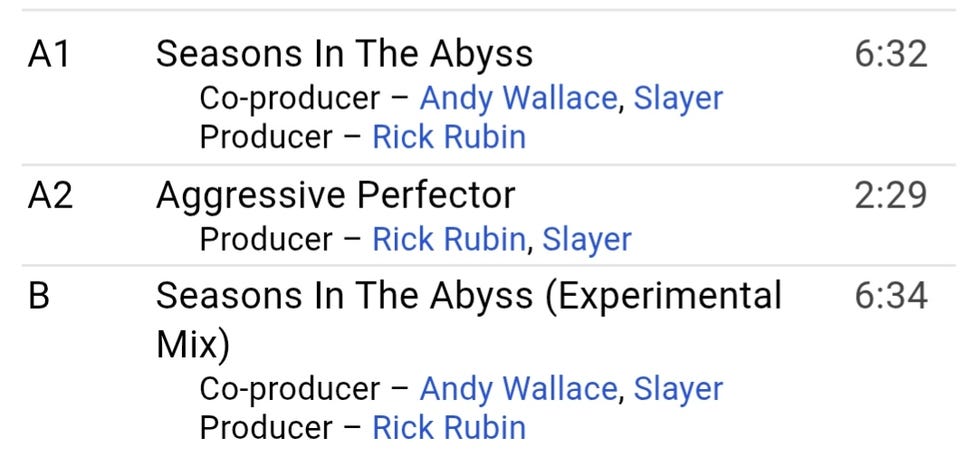Open Andy Wallace link under Experimental Mix track
Image resolution: width=960 pixels, height=467 pixels.
[x=518, y=390]
